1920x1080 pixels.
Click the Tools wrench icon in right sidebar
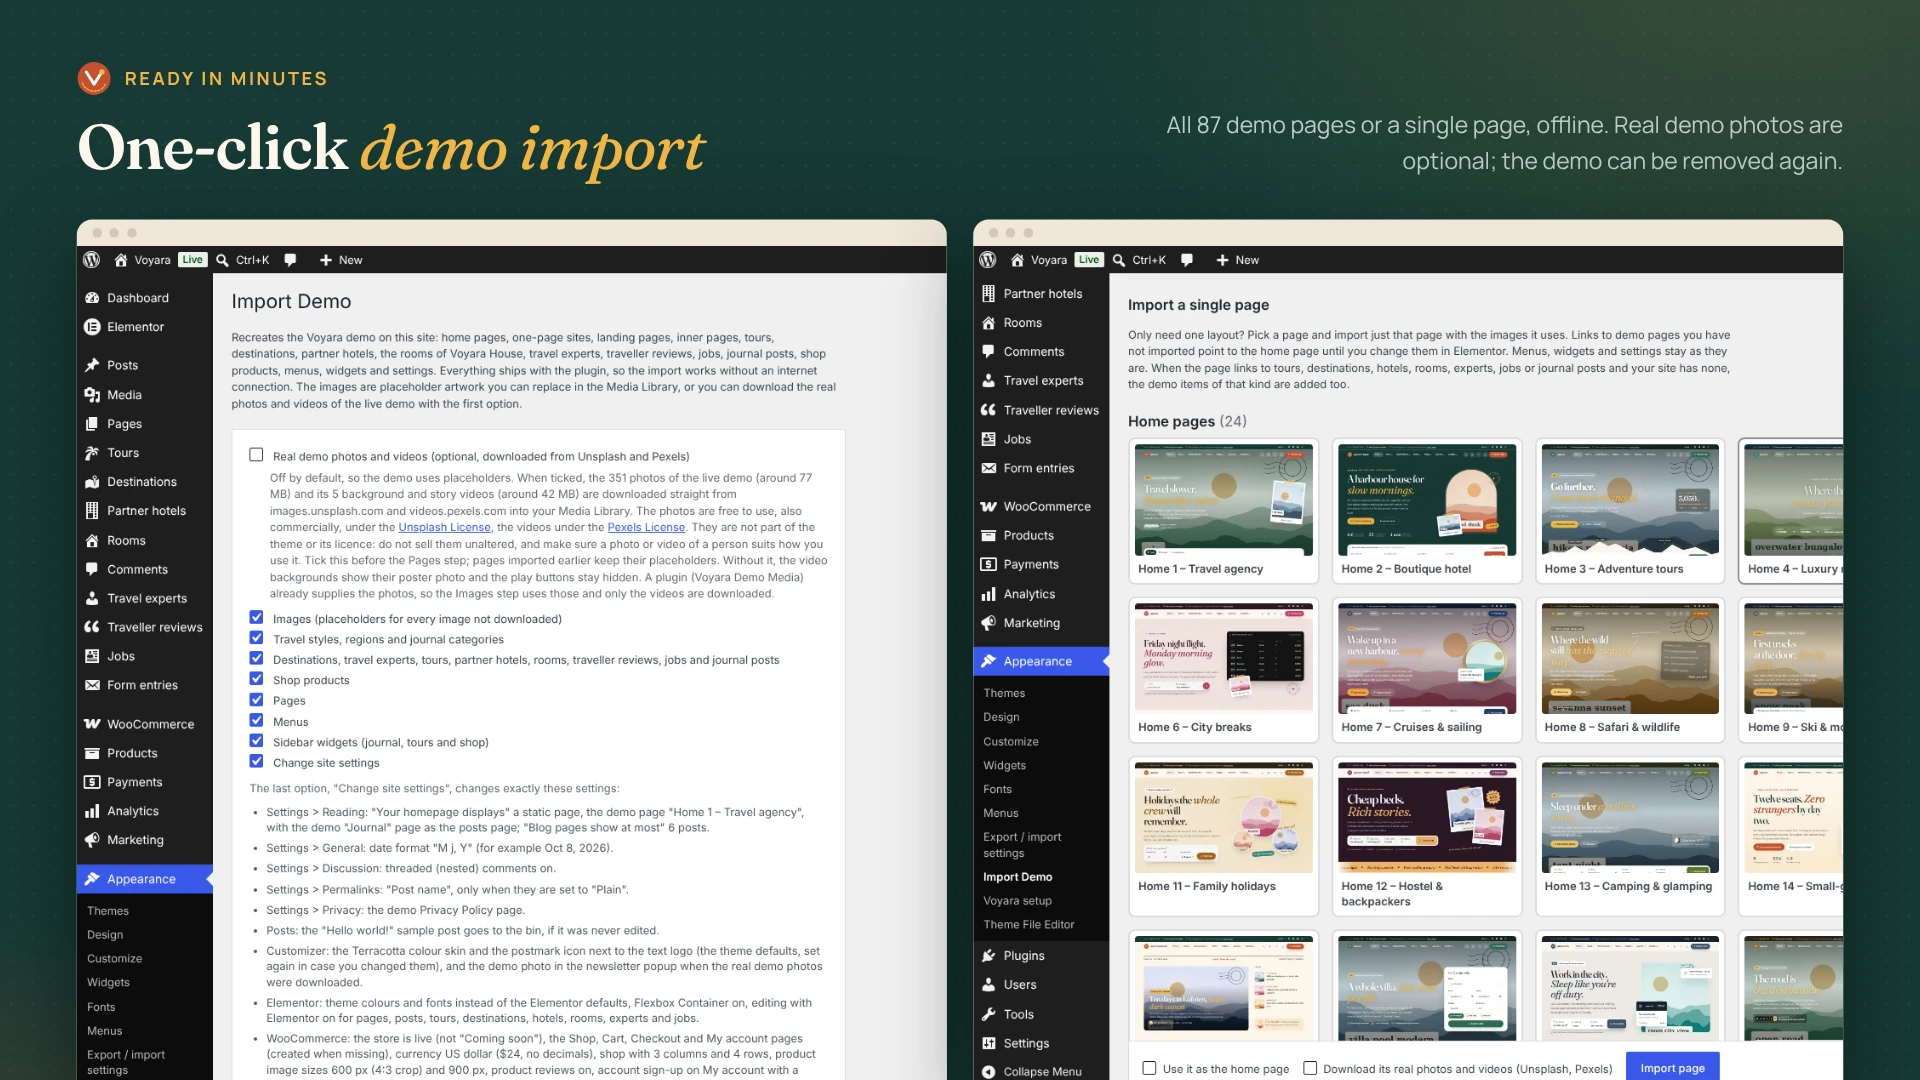click(x=988, y=1014)
